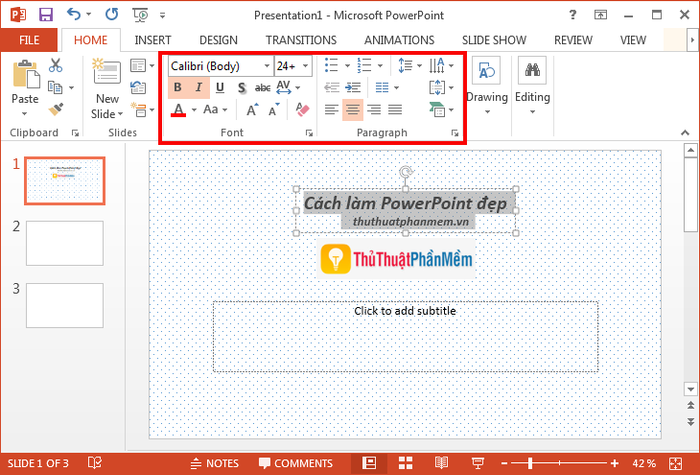Open Ribbon Display Options icon
Viewport: 700px width, 475px height.
coord(600,15)
